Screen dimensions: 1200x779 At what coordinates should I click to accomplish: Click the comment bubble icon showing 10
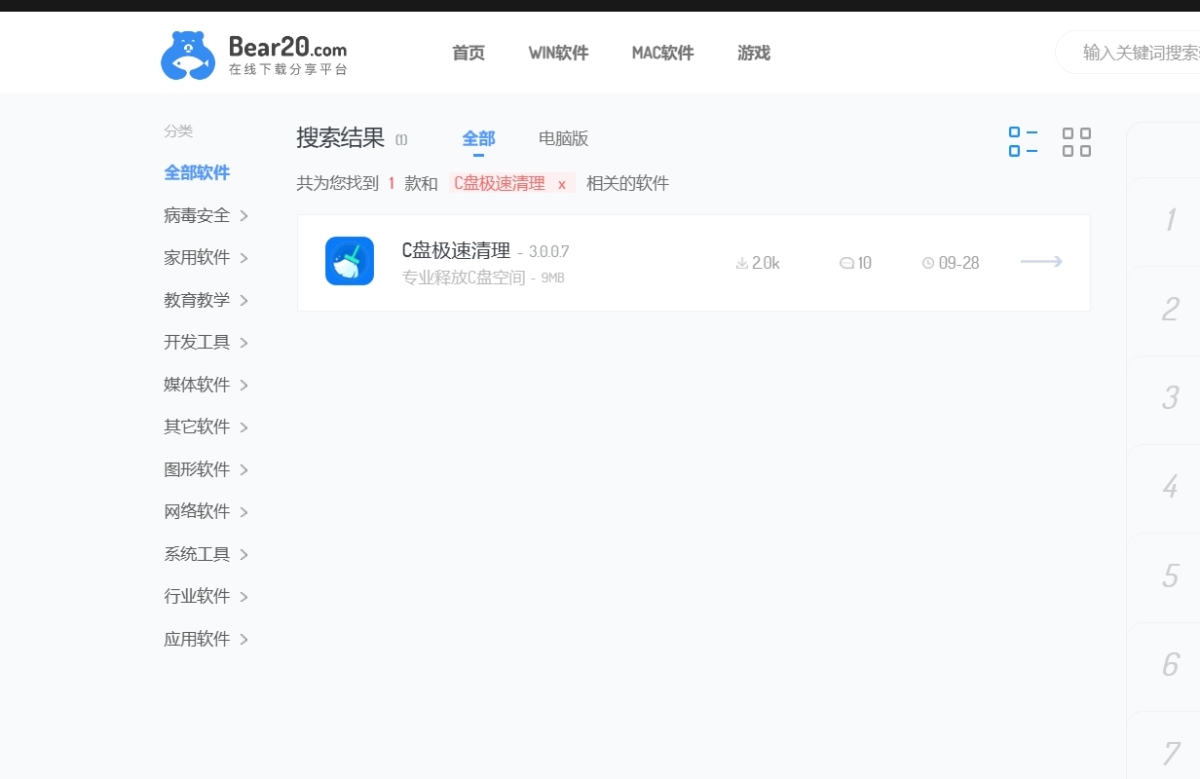(x=847, y=263)
